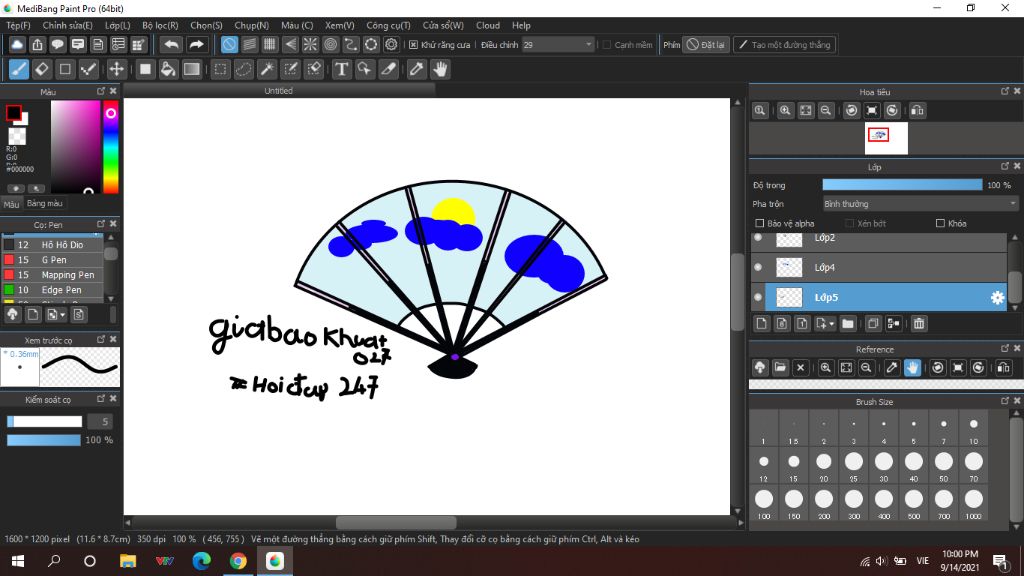Zoom in using Navigator magnifier plus
1024x576 pixels.
(785, 110)
